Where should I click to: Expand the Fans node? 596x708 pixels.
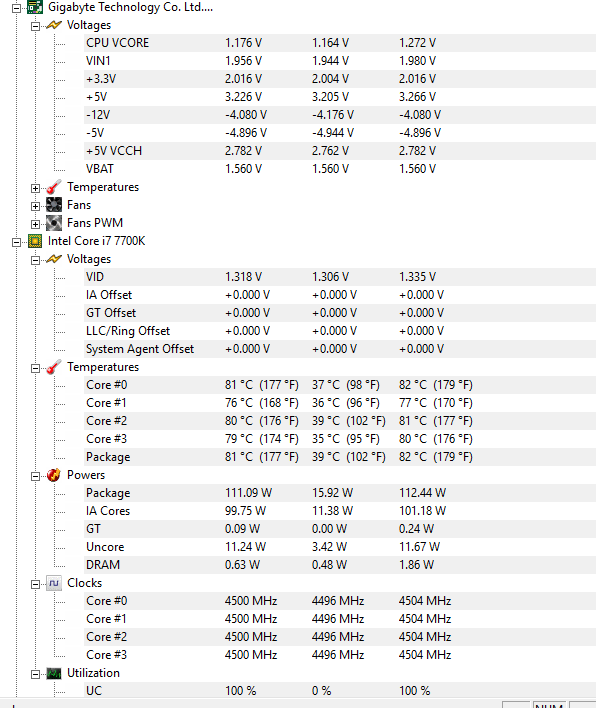point(35,206)
